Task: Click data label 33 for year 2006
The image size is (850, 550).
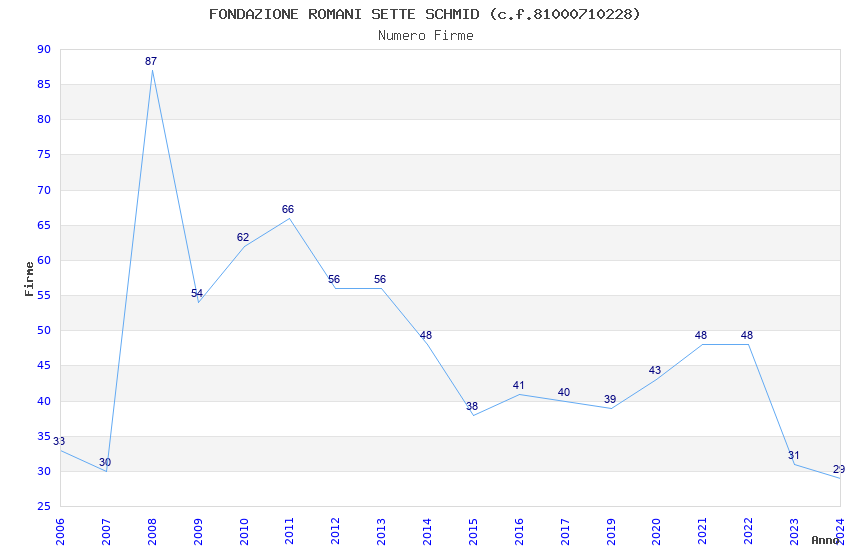Action: [x=59, y=441]
